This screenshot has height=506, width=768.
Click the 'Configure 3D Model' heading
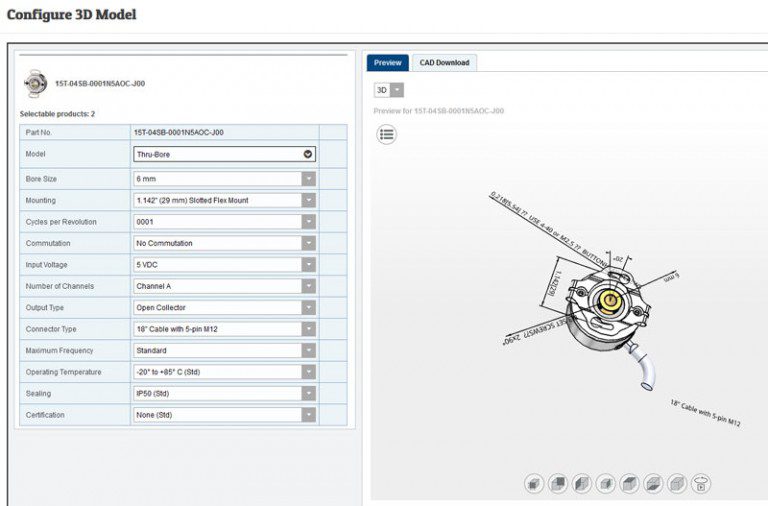[72, 14]
